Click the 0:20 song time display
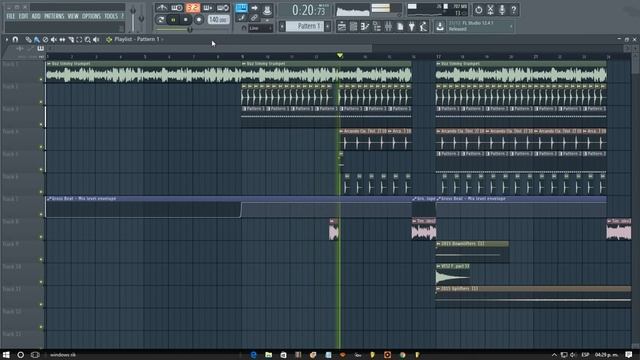Viewport: 640px width, 360px height. click(309, 10)
